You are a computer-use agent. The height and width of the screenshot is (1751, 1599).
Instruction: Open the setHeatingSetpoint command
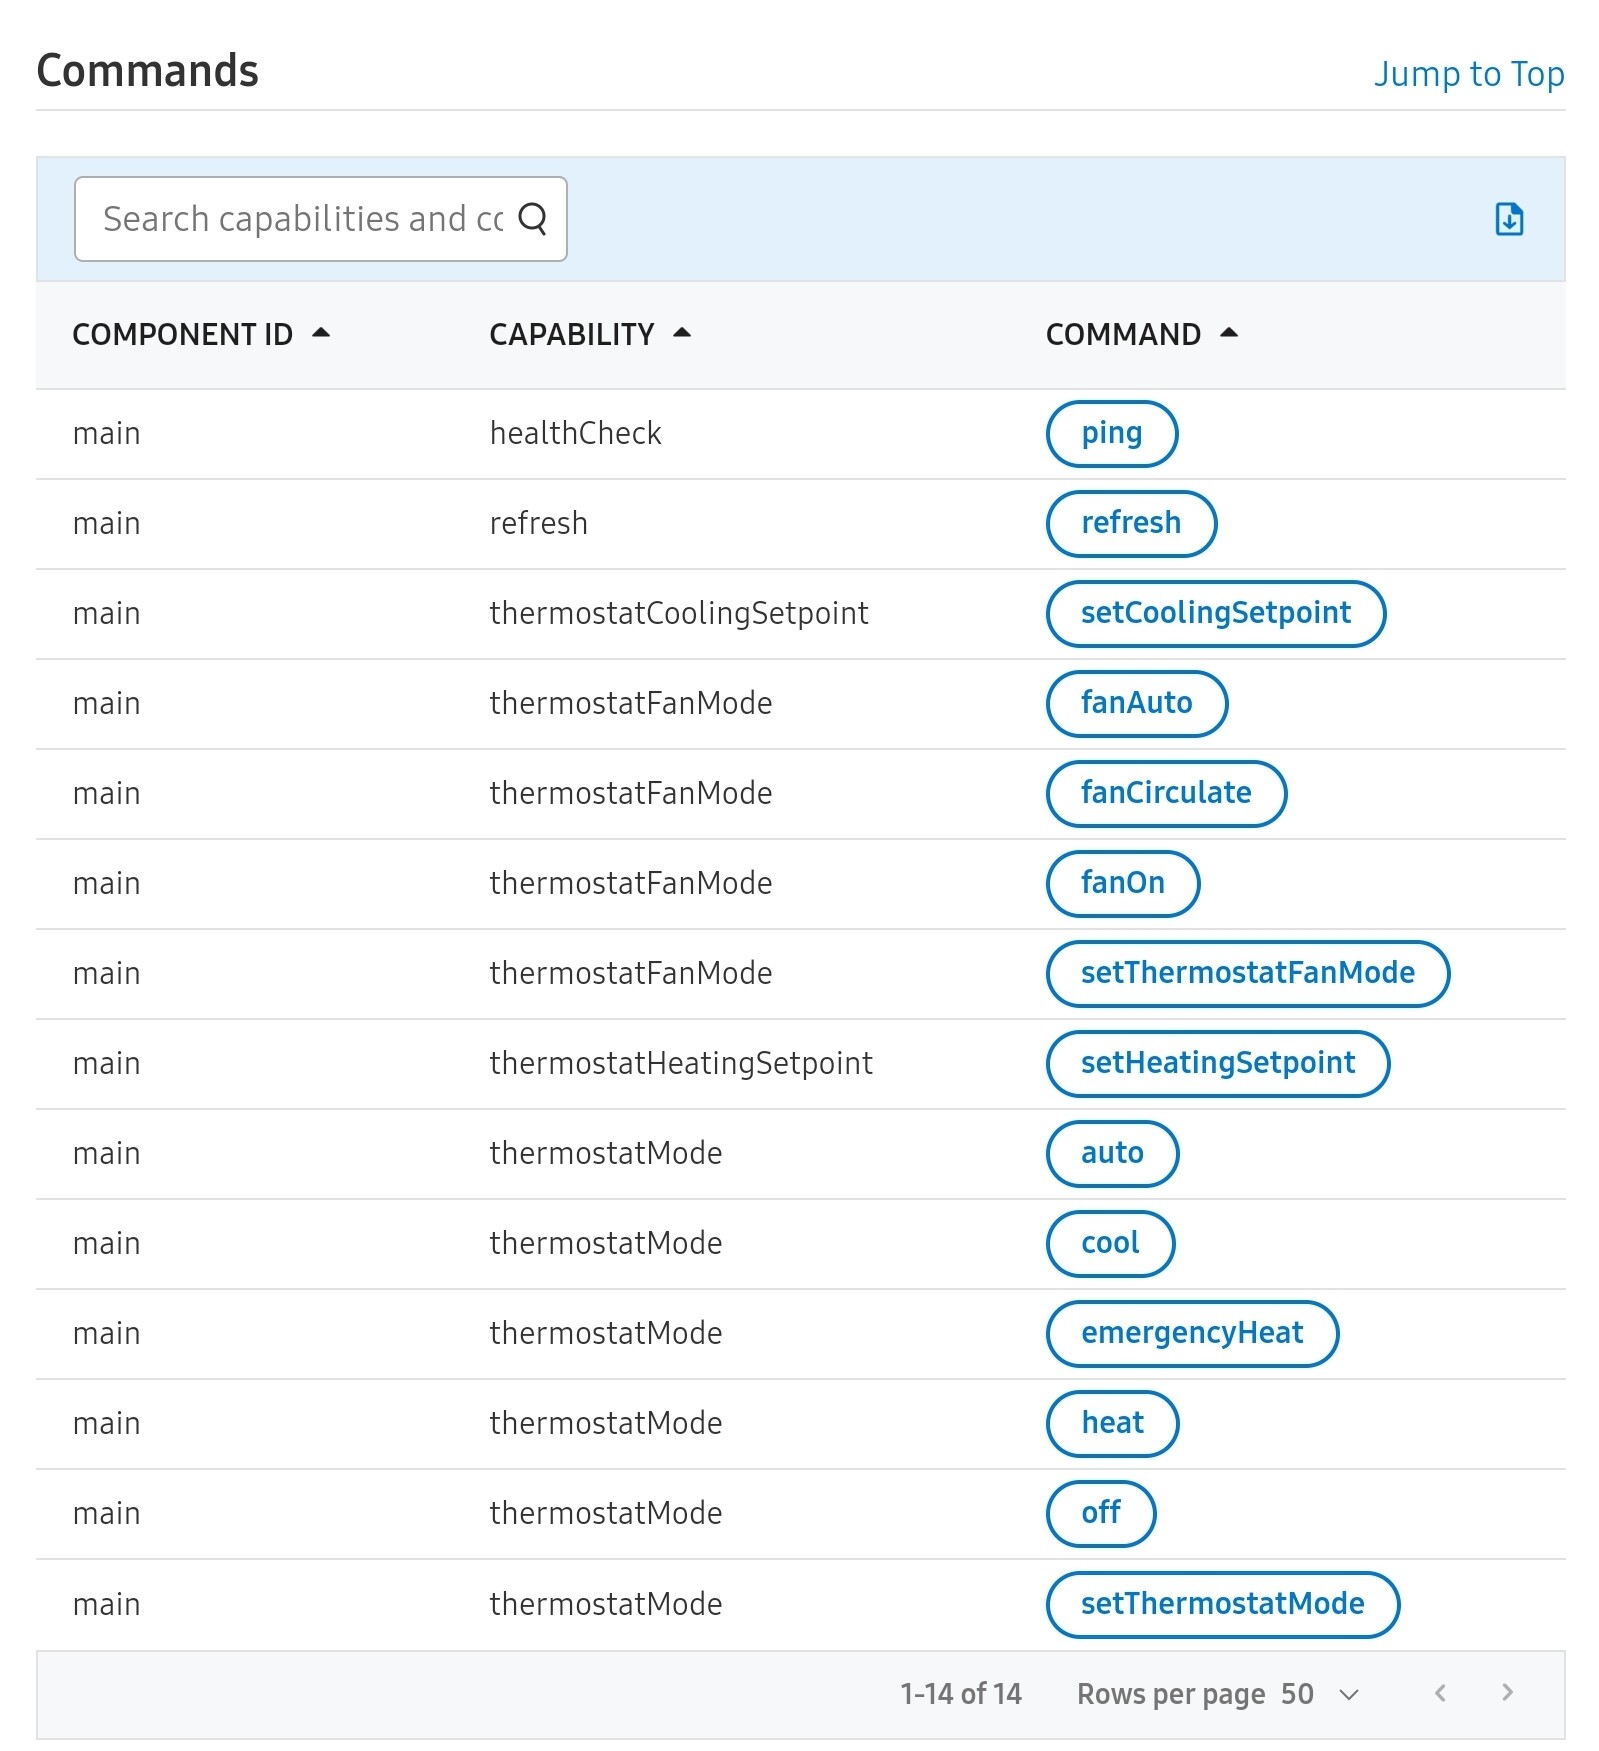(x=1217, y=1064)
